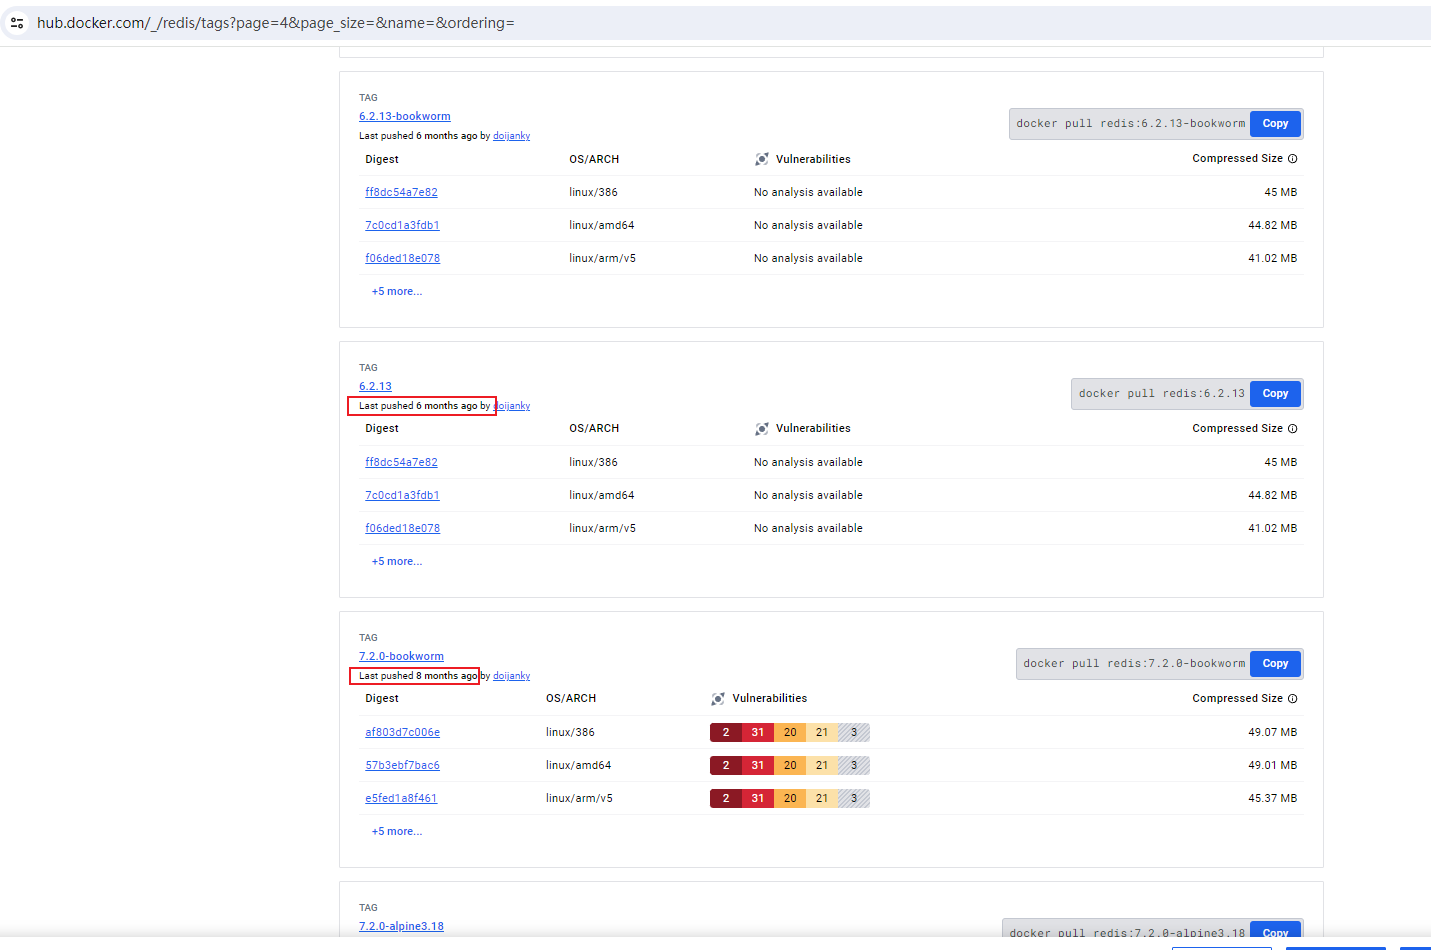Open digest f06ded18e078 in 6.2.13-bookworm section
Image resolution: width=1431 pixels, height=950 pixels.
tap(402, 258)
